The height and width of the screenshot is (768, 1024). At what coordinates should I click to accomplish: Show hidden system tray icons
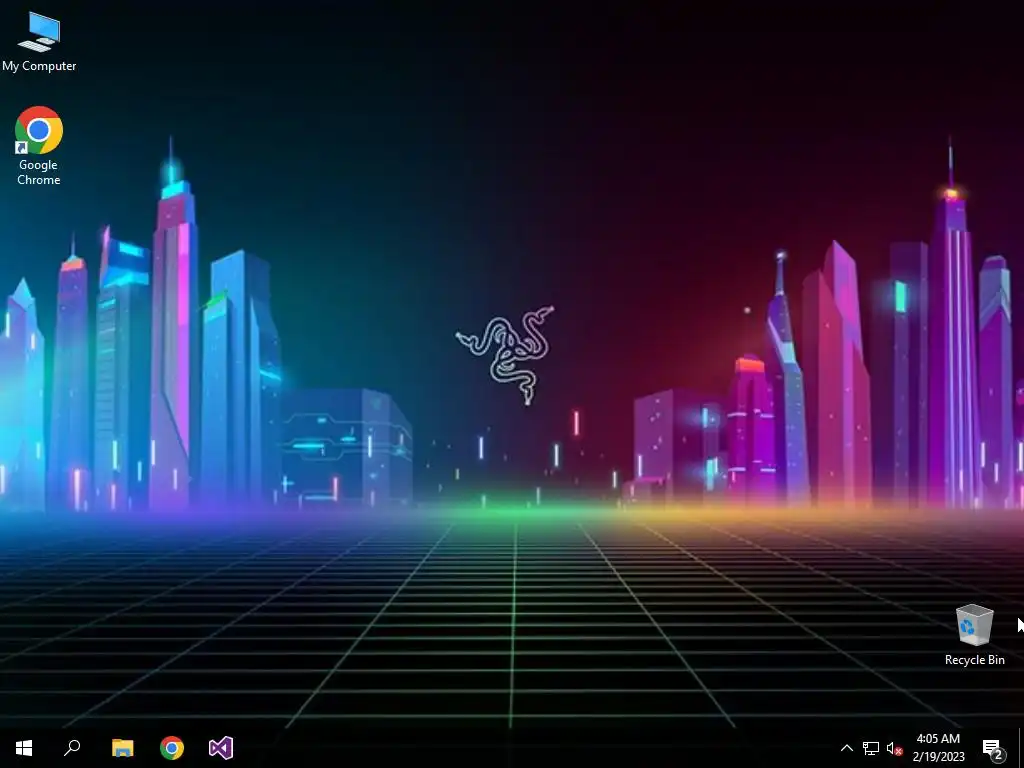[846, 748]
